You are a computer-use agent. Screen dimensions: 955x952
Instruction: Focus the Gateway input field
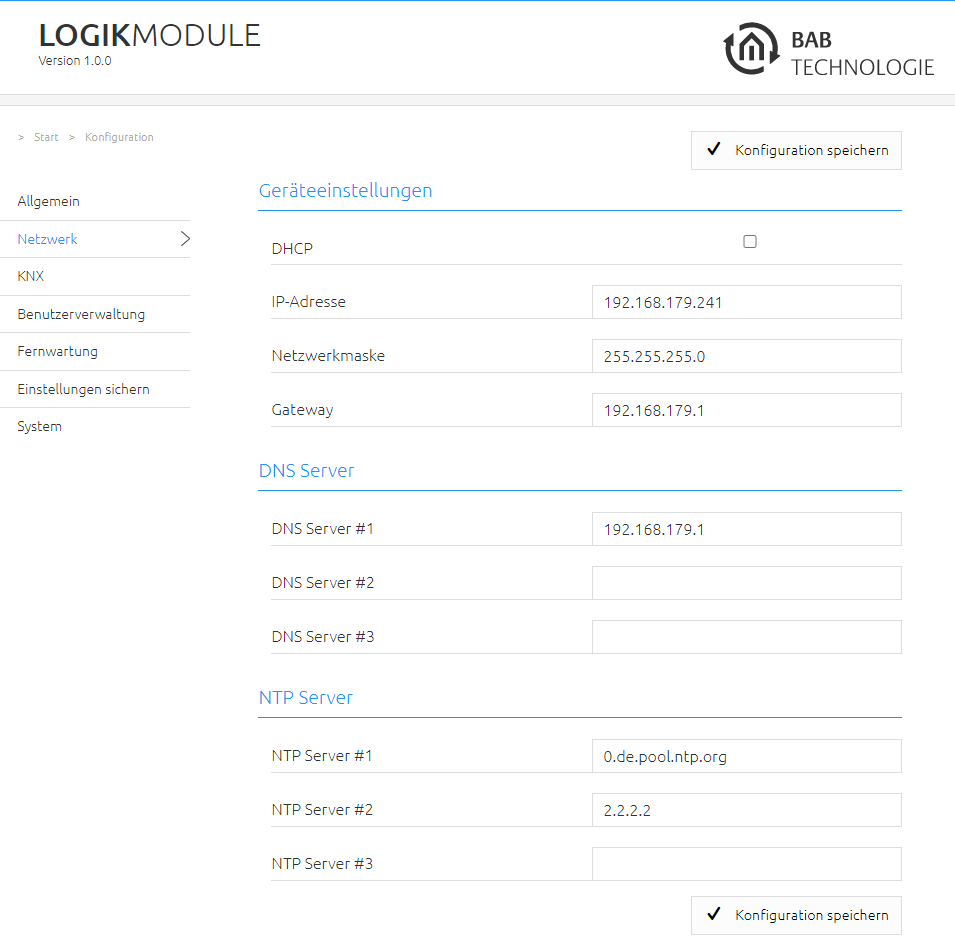coord(747,410)
